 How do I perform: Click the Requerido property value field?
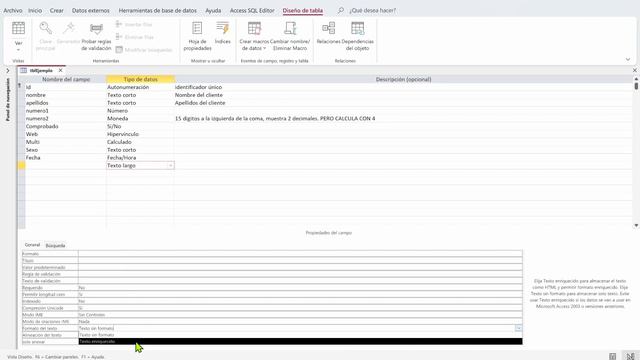tap(300, 288)
